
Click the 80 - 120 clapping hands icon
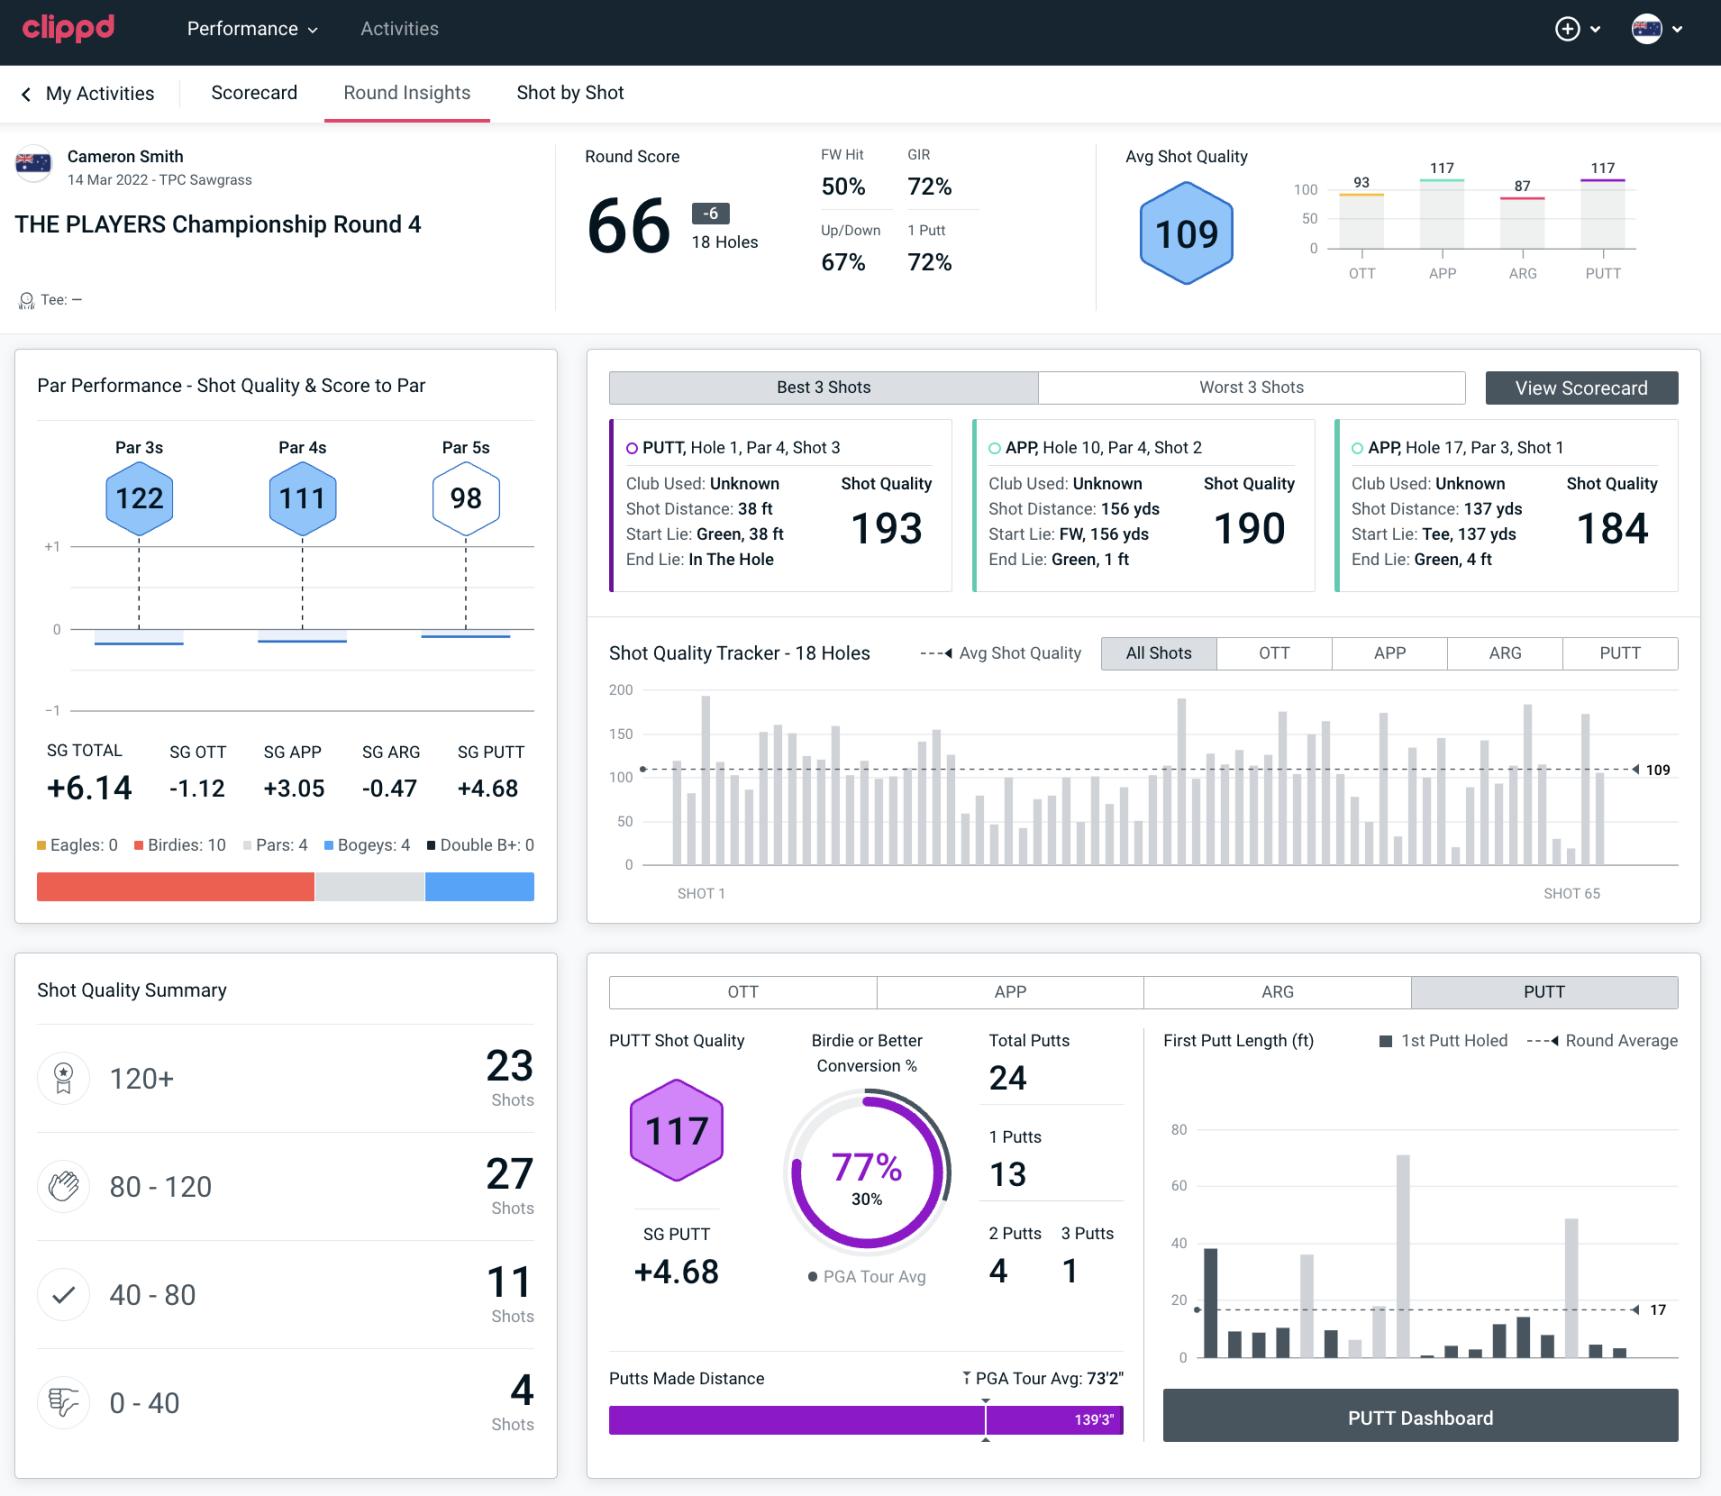(x=63, y=1186)
